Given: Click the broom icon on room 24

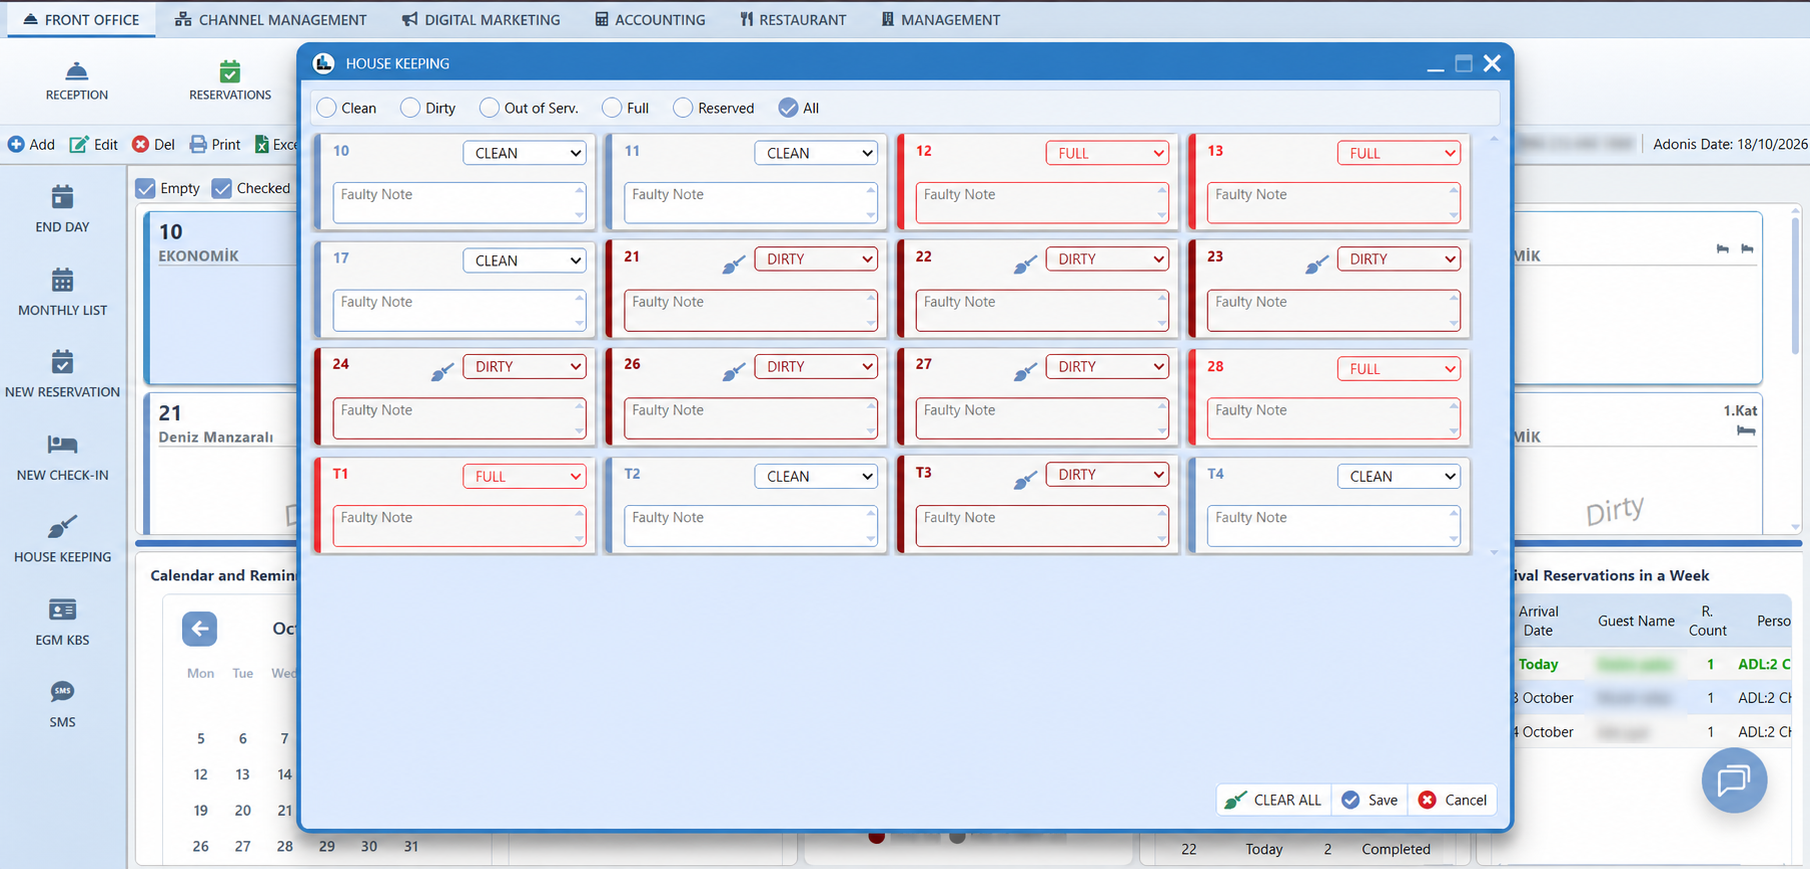Looking at the screenshot, I should [442, 372].
